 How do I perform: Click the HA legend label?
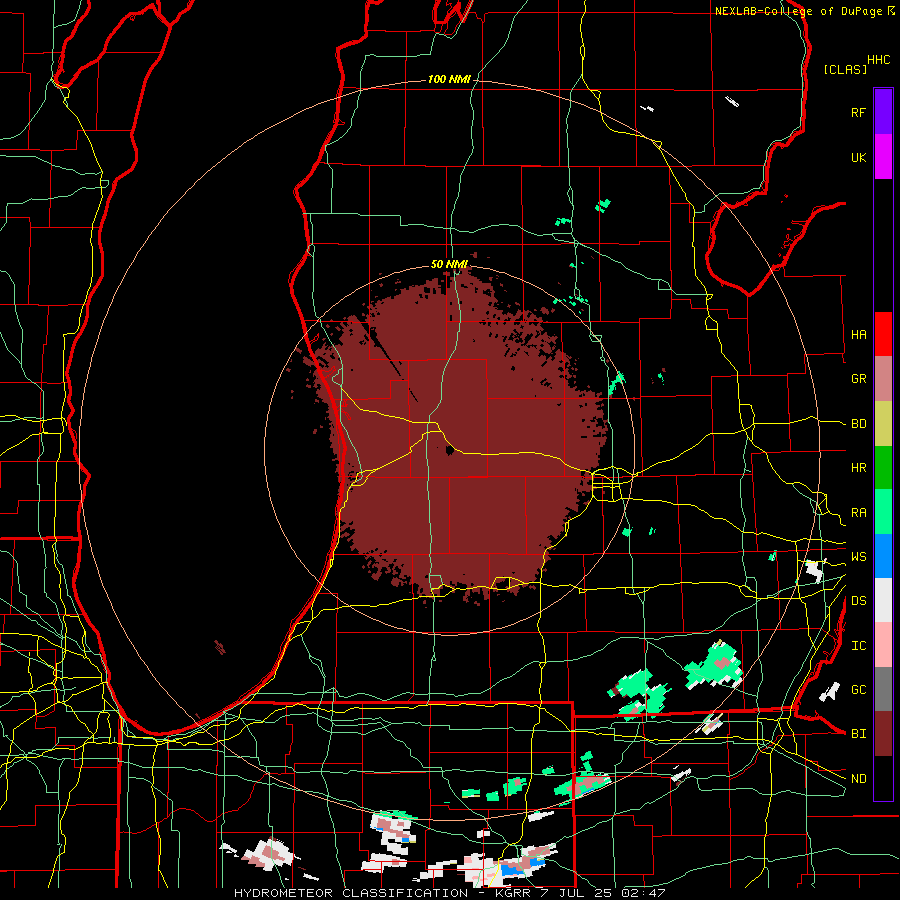coord(858,335)
